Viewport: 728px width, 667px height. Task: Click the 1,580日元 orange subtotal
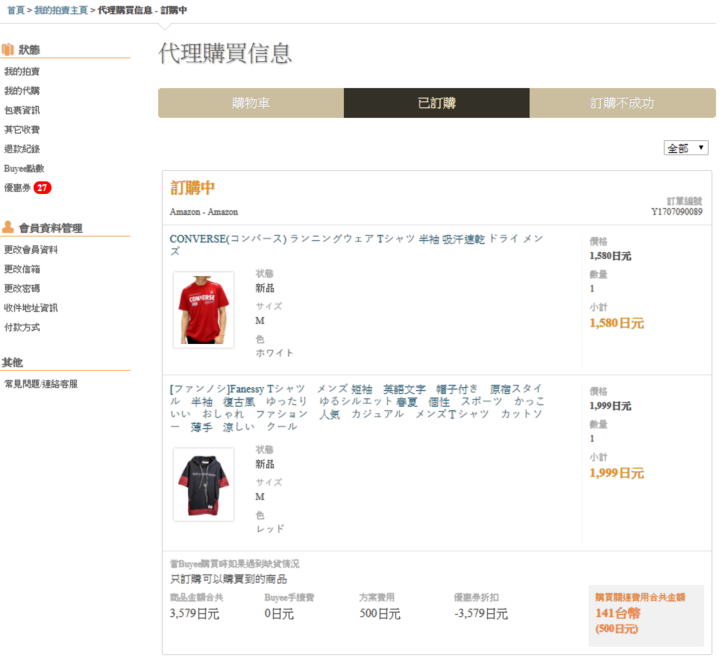click(x=617, y=323)
